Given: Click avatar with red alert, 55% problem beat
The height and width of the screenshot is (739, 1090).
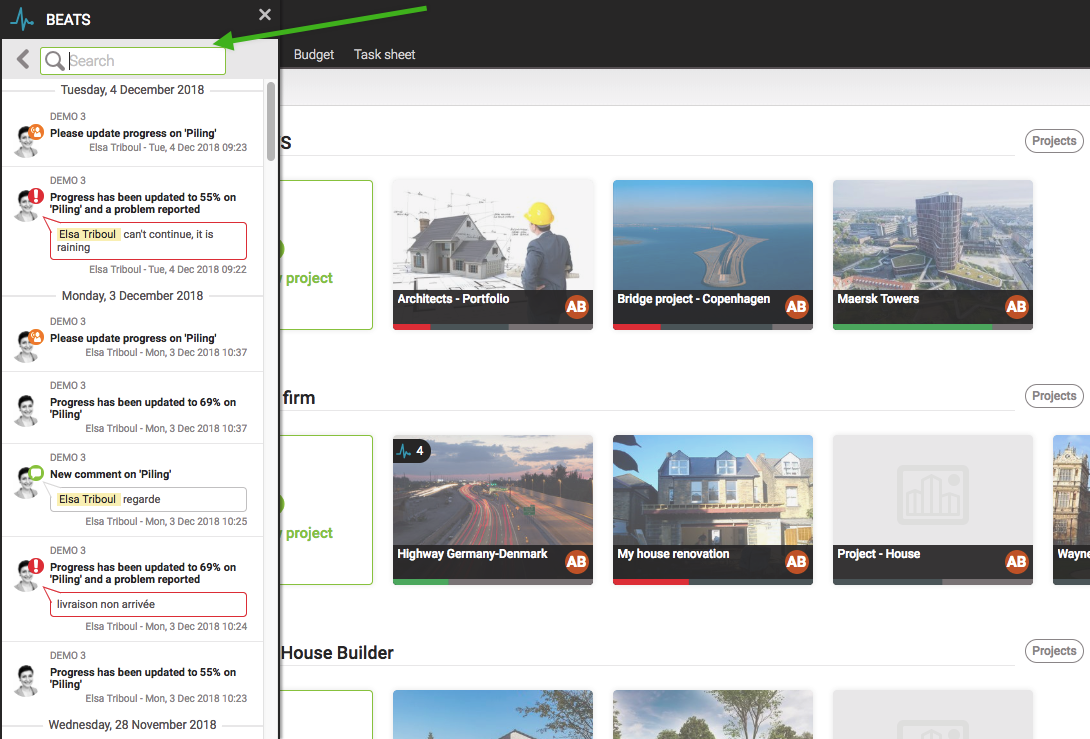Looking at the screenshot, I should tap(28, 204).
